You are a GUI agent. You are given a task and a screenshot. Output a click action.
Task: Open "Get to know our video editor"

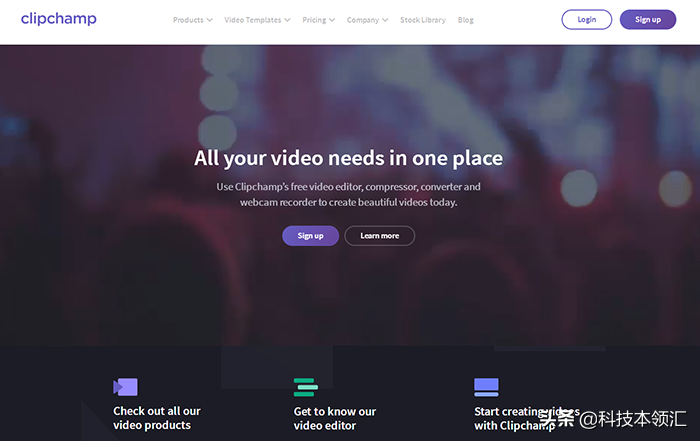coord(334,418)
